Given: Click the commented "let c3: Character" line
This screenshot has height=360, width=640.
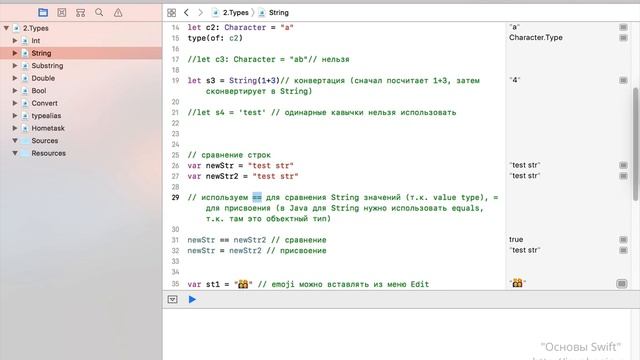Looking at the screenshot, I should (268, 59).
